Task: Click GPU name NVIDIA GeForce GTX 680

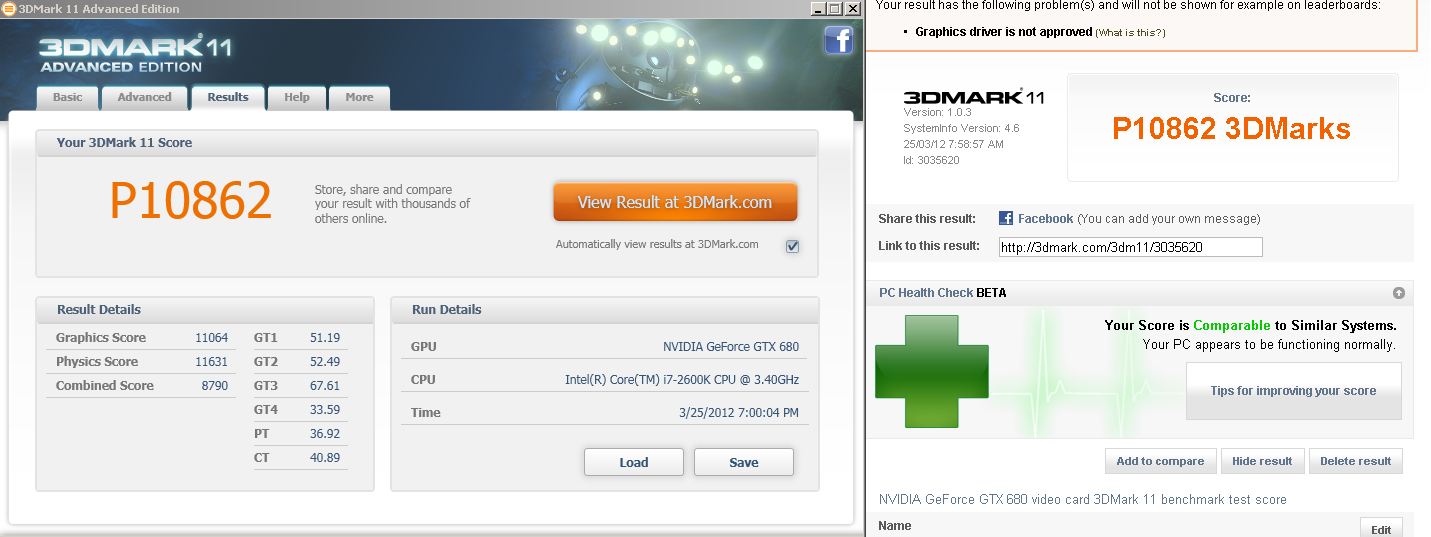Action: [731, 347]
